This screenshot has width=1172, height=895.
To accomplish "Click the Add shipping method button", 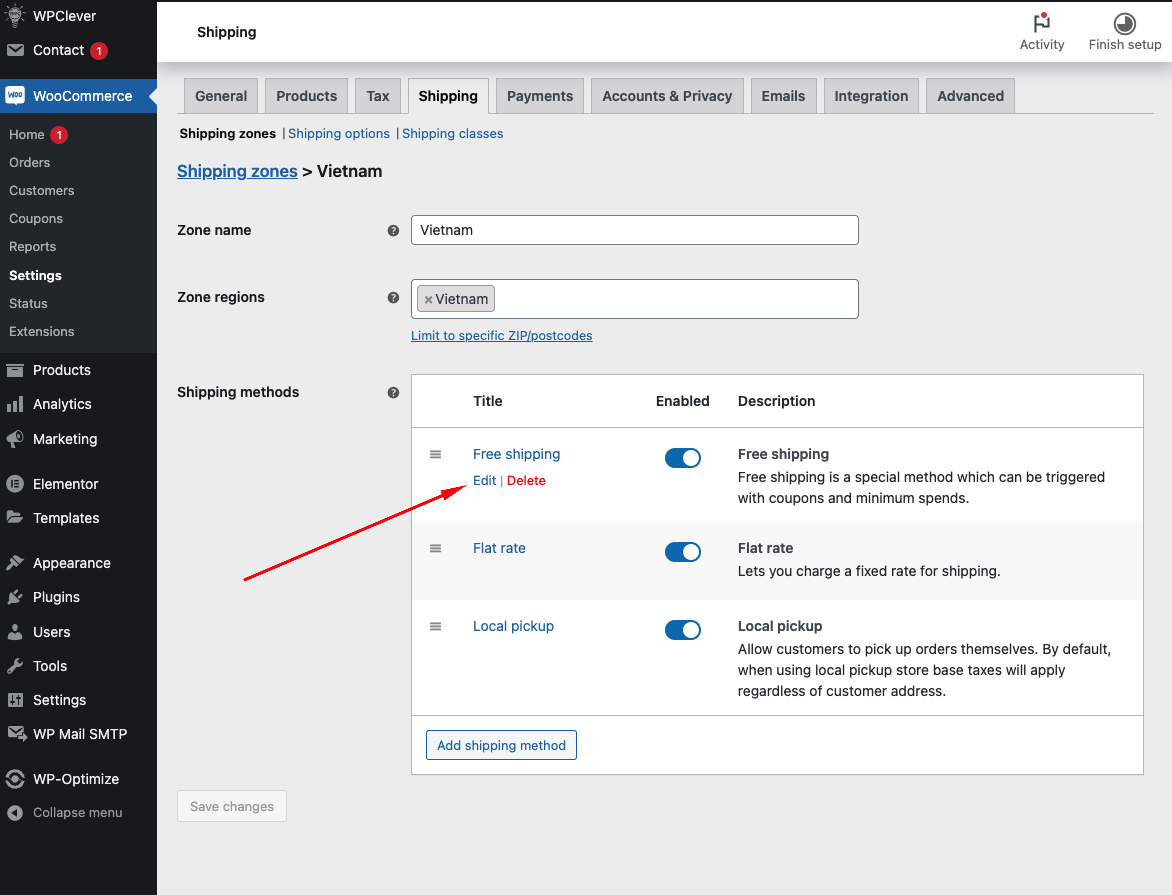I will point(501,745).
